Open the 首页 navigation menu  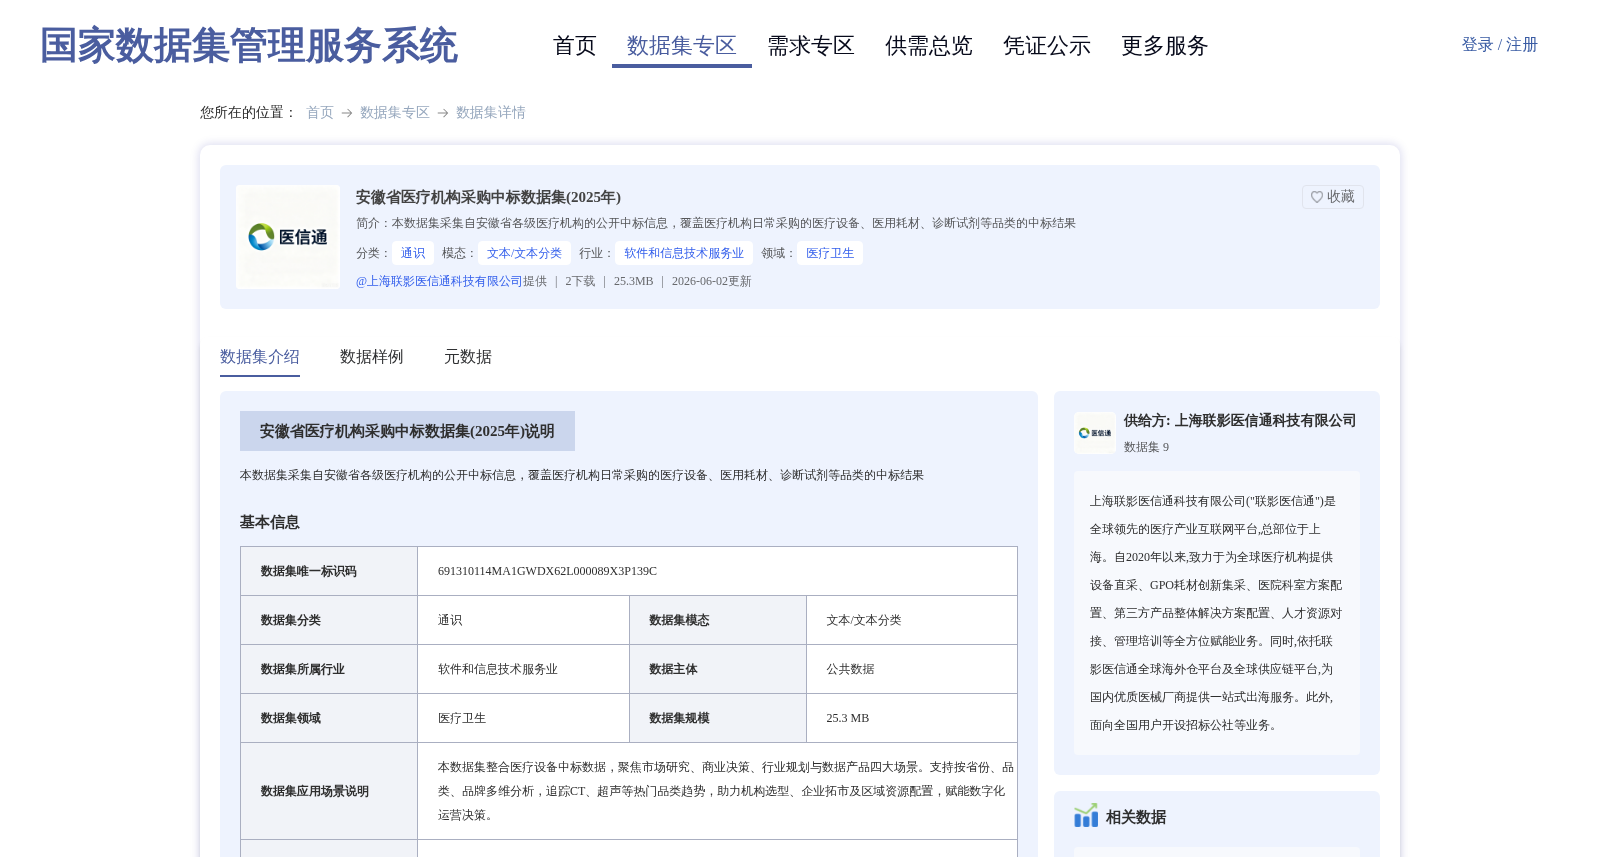coord(575,46)
